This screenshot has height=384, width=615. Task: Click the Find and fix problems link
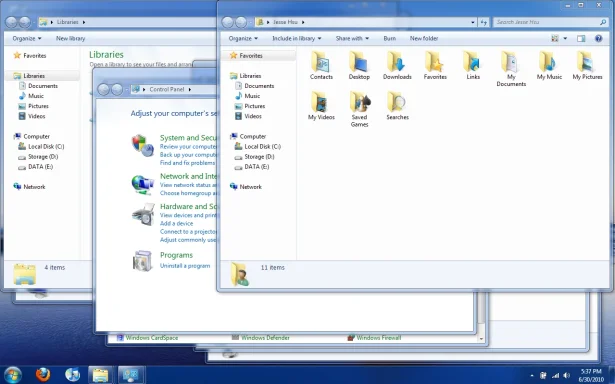[187, 163]
